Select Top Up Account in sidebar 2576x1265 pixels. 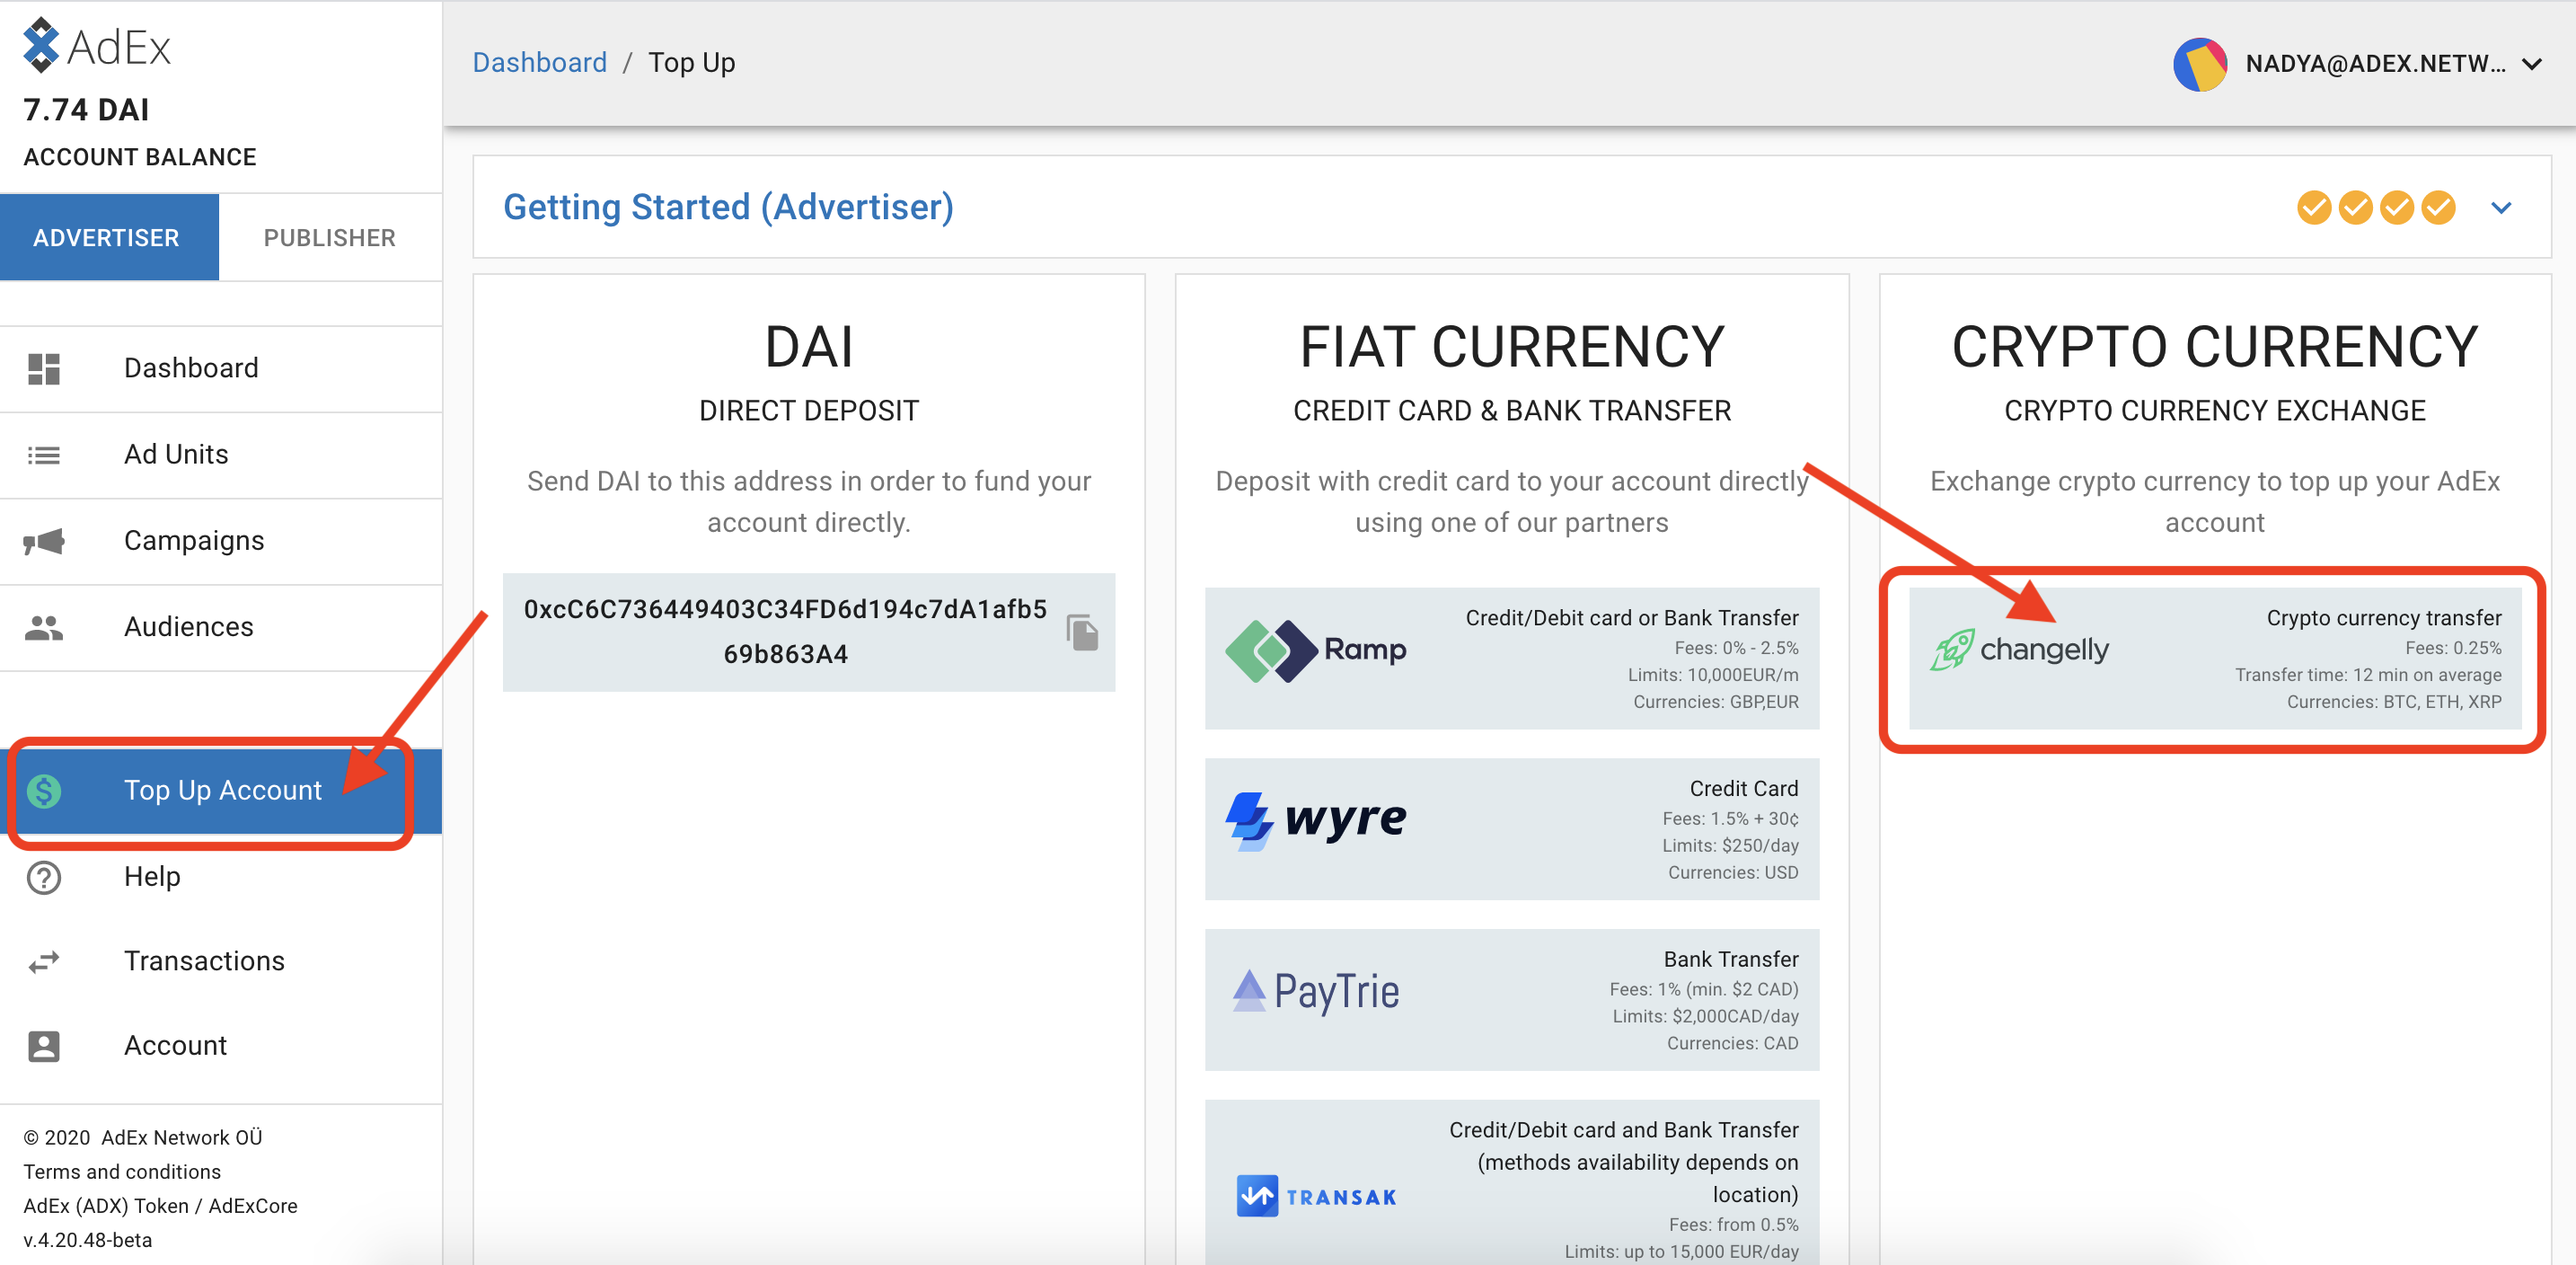pyautogui.click(x=221, y=791)
